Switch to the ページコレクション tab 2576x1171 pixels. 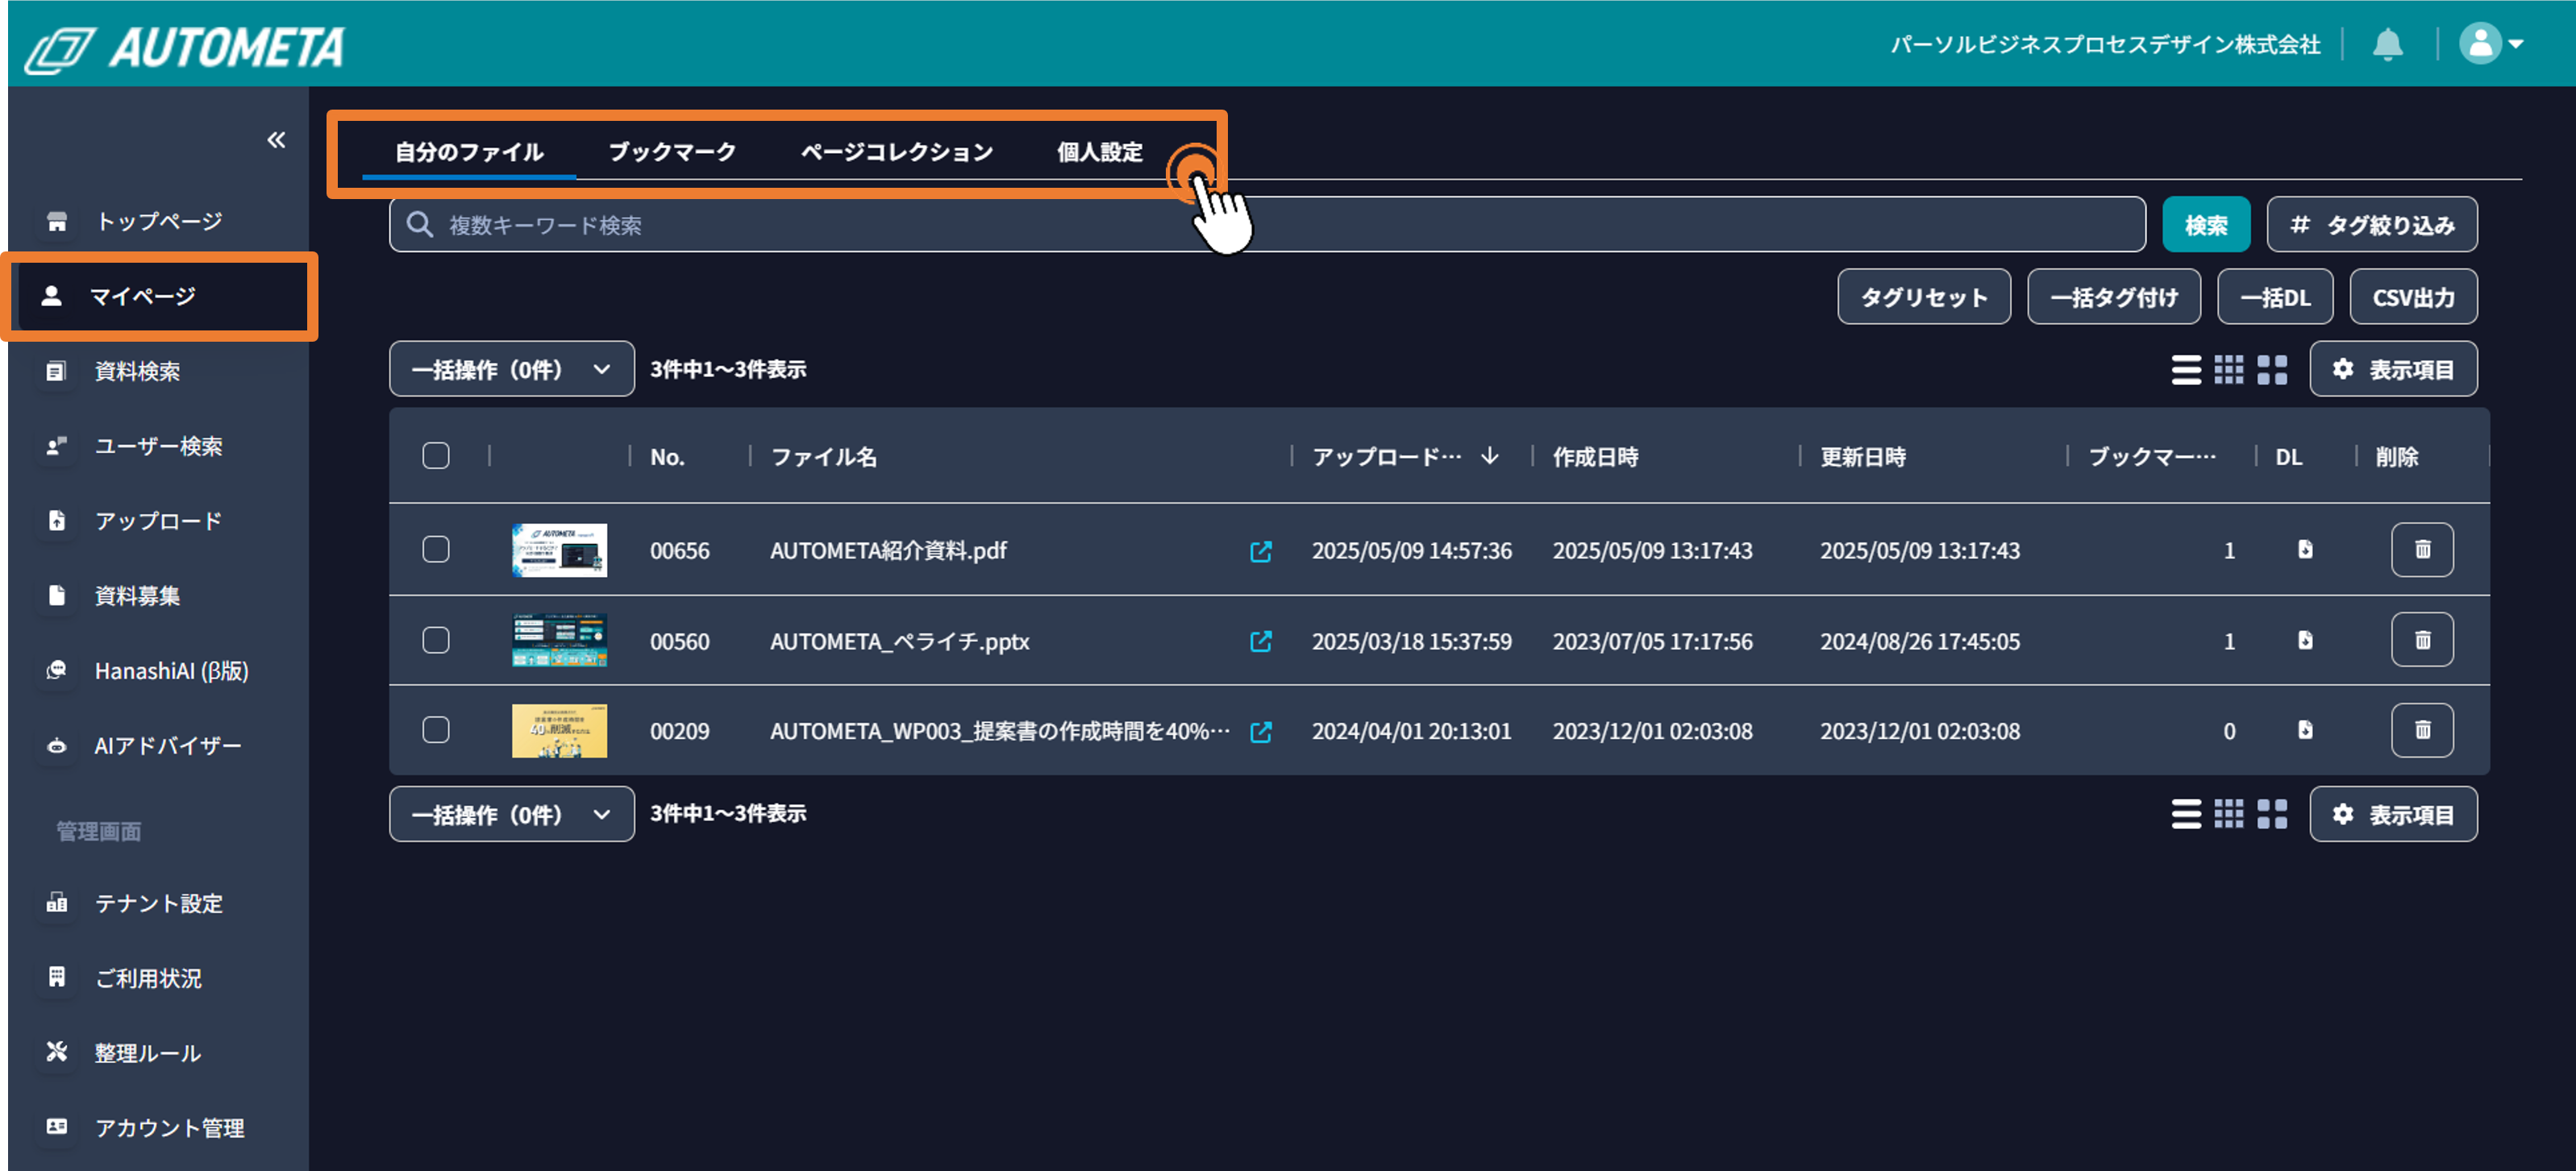pyautogui.click(x=896, y=152)
